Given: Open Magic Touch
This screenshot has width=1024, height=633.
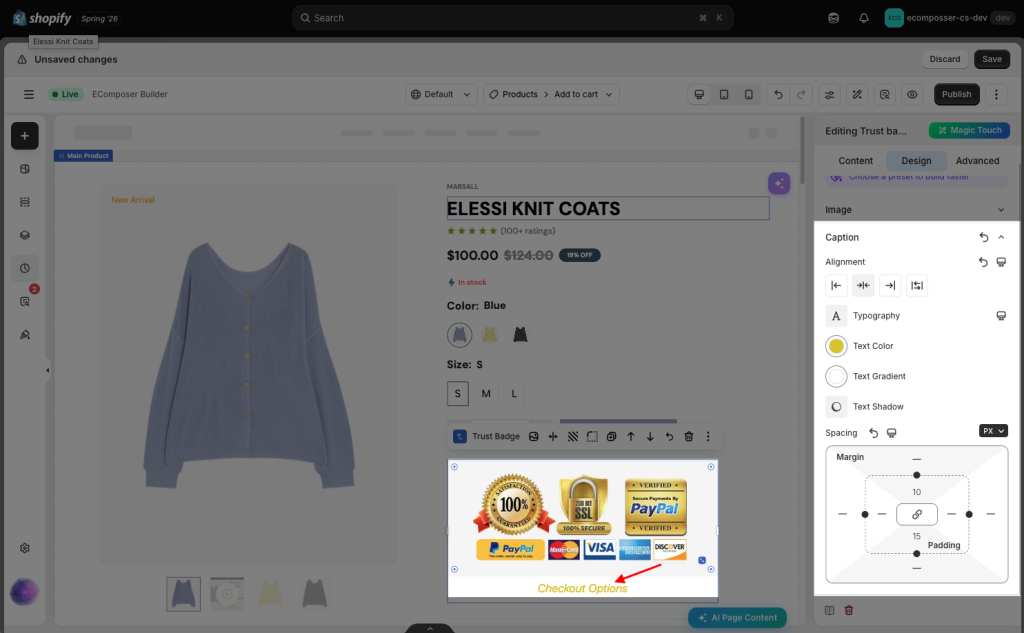Looking at the screenshot, I should 969,130.
